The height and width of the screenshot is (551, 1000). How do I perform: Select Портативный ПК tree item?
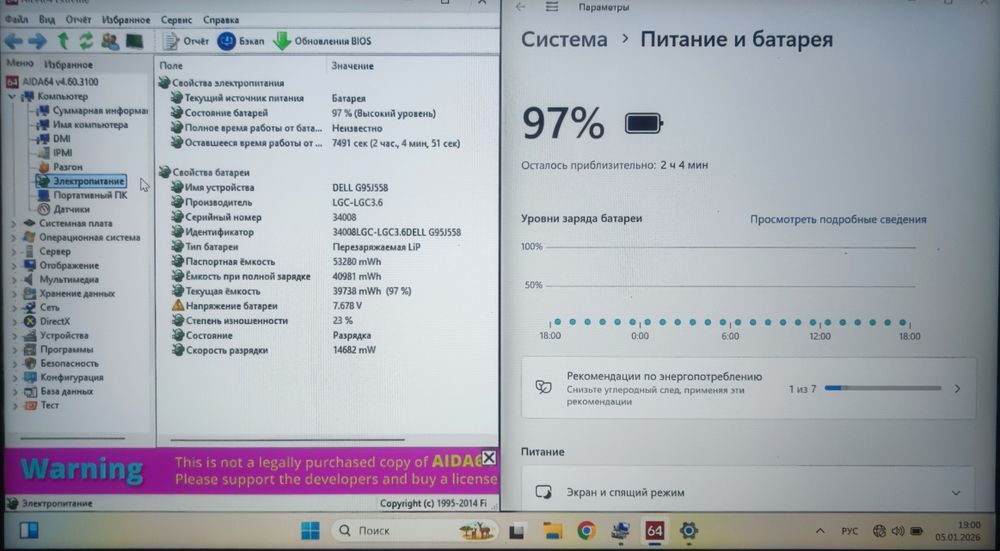point(83,195)
